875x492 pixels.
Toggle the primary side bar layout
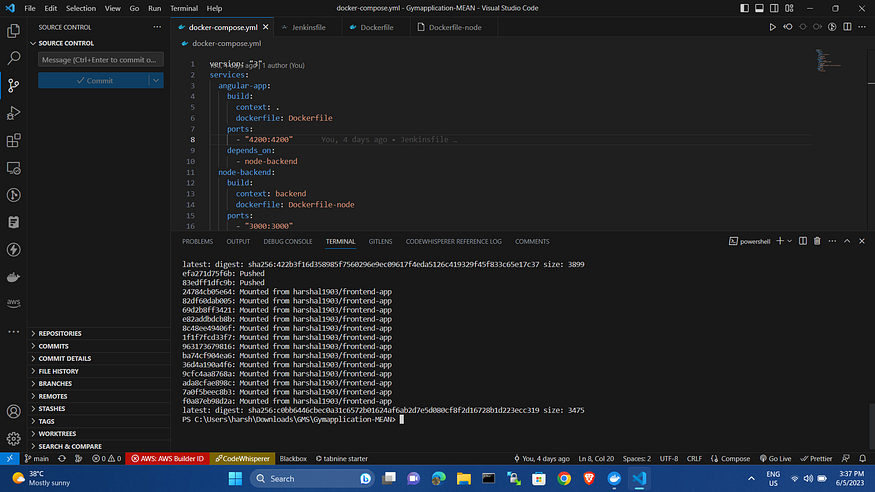[x=744, y=8]
